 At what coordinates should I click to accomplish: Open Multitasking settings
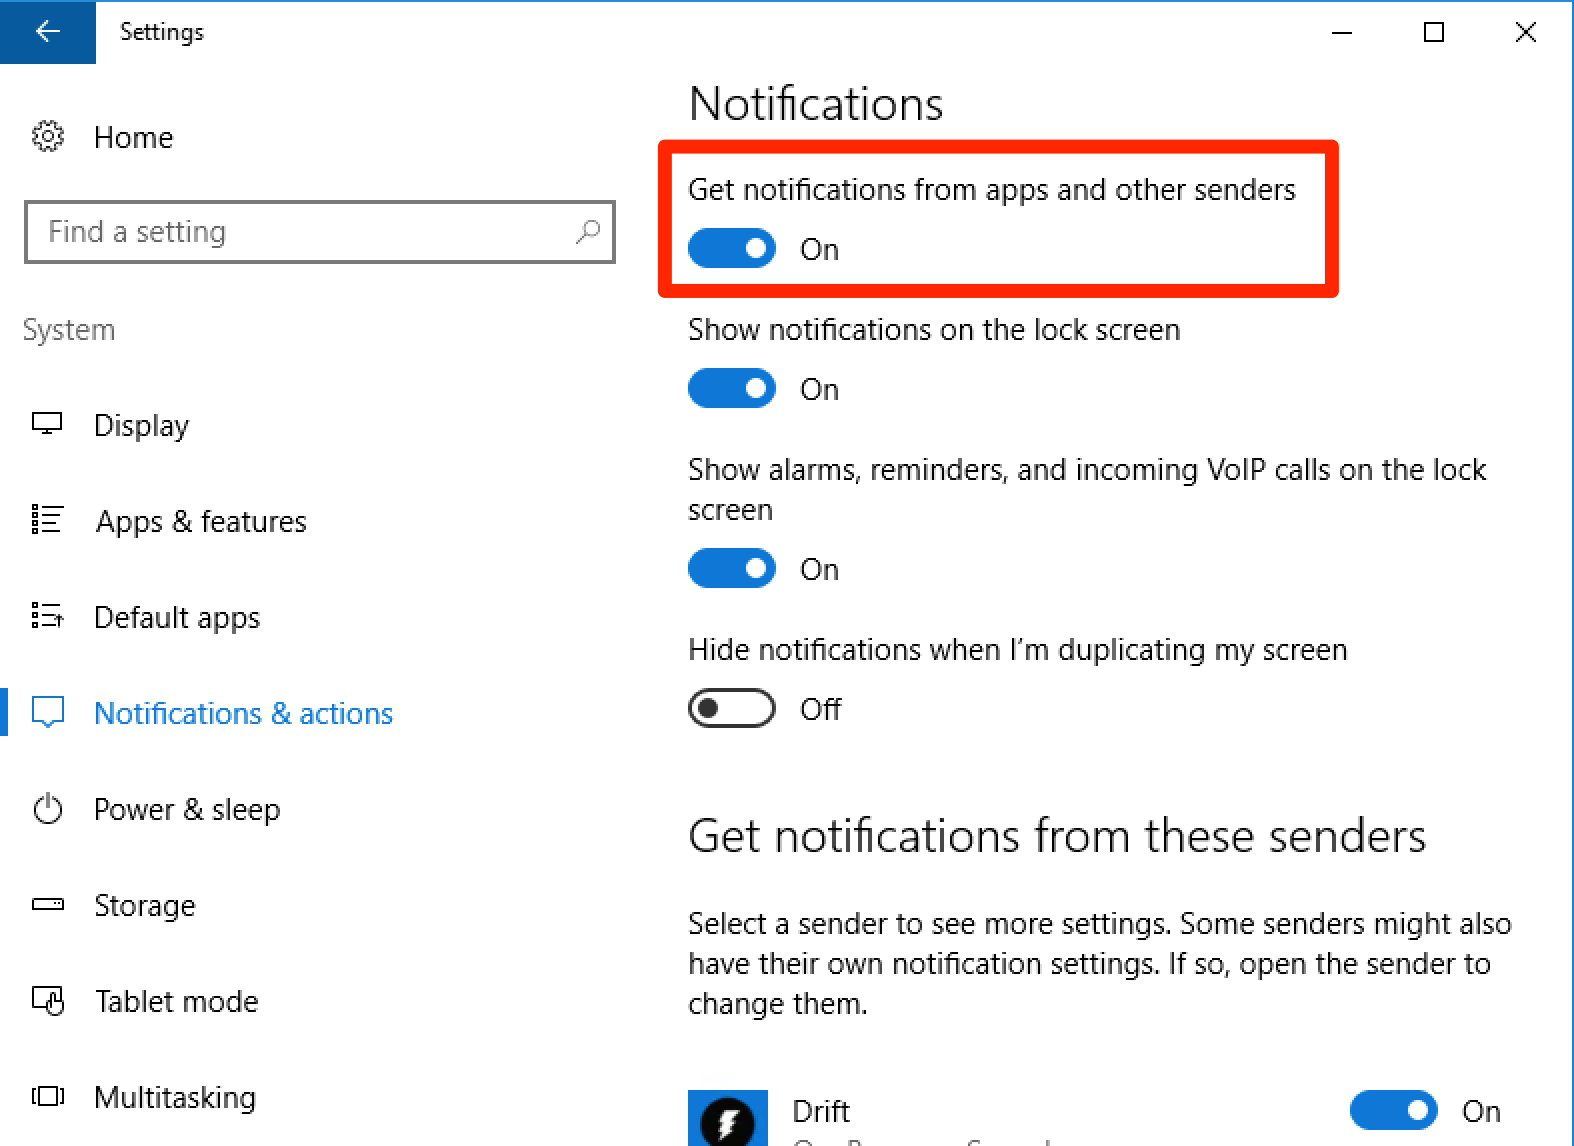(175, 1097)
